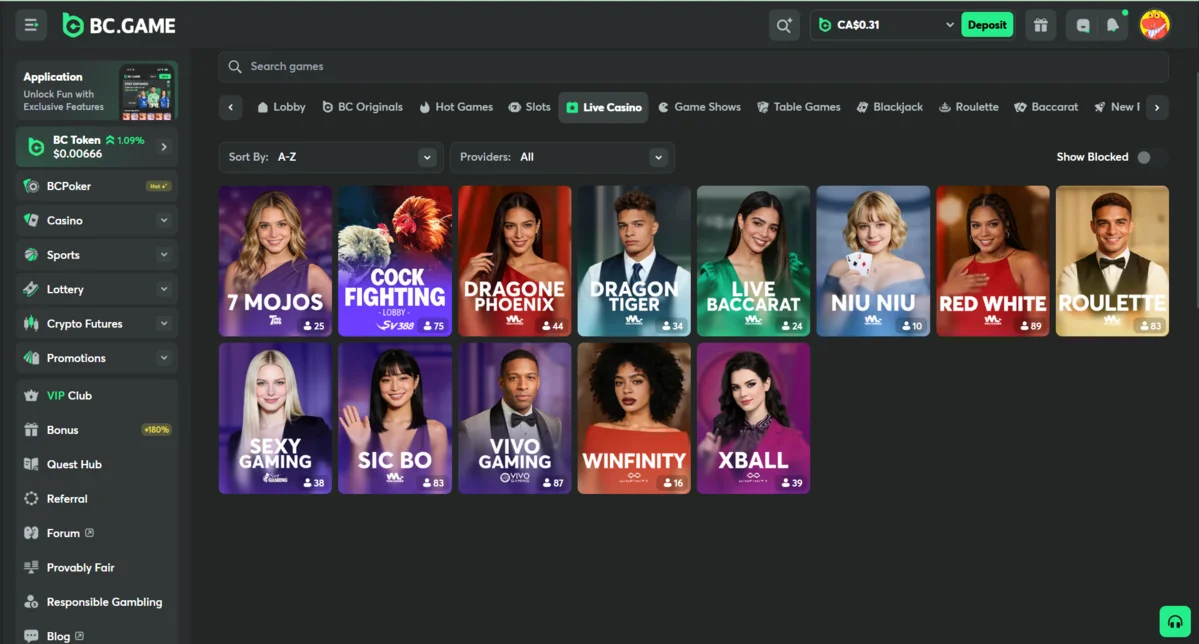
Task: Open the Provably Fair link
Action: (80, 568)
